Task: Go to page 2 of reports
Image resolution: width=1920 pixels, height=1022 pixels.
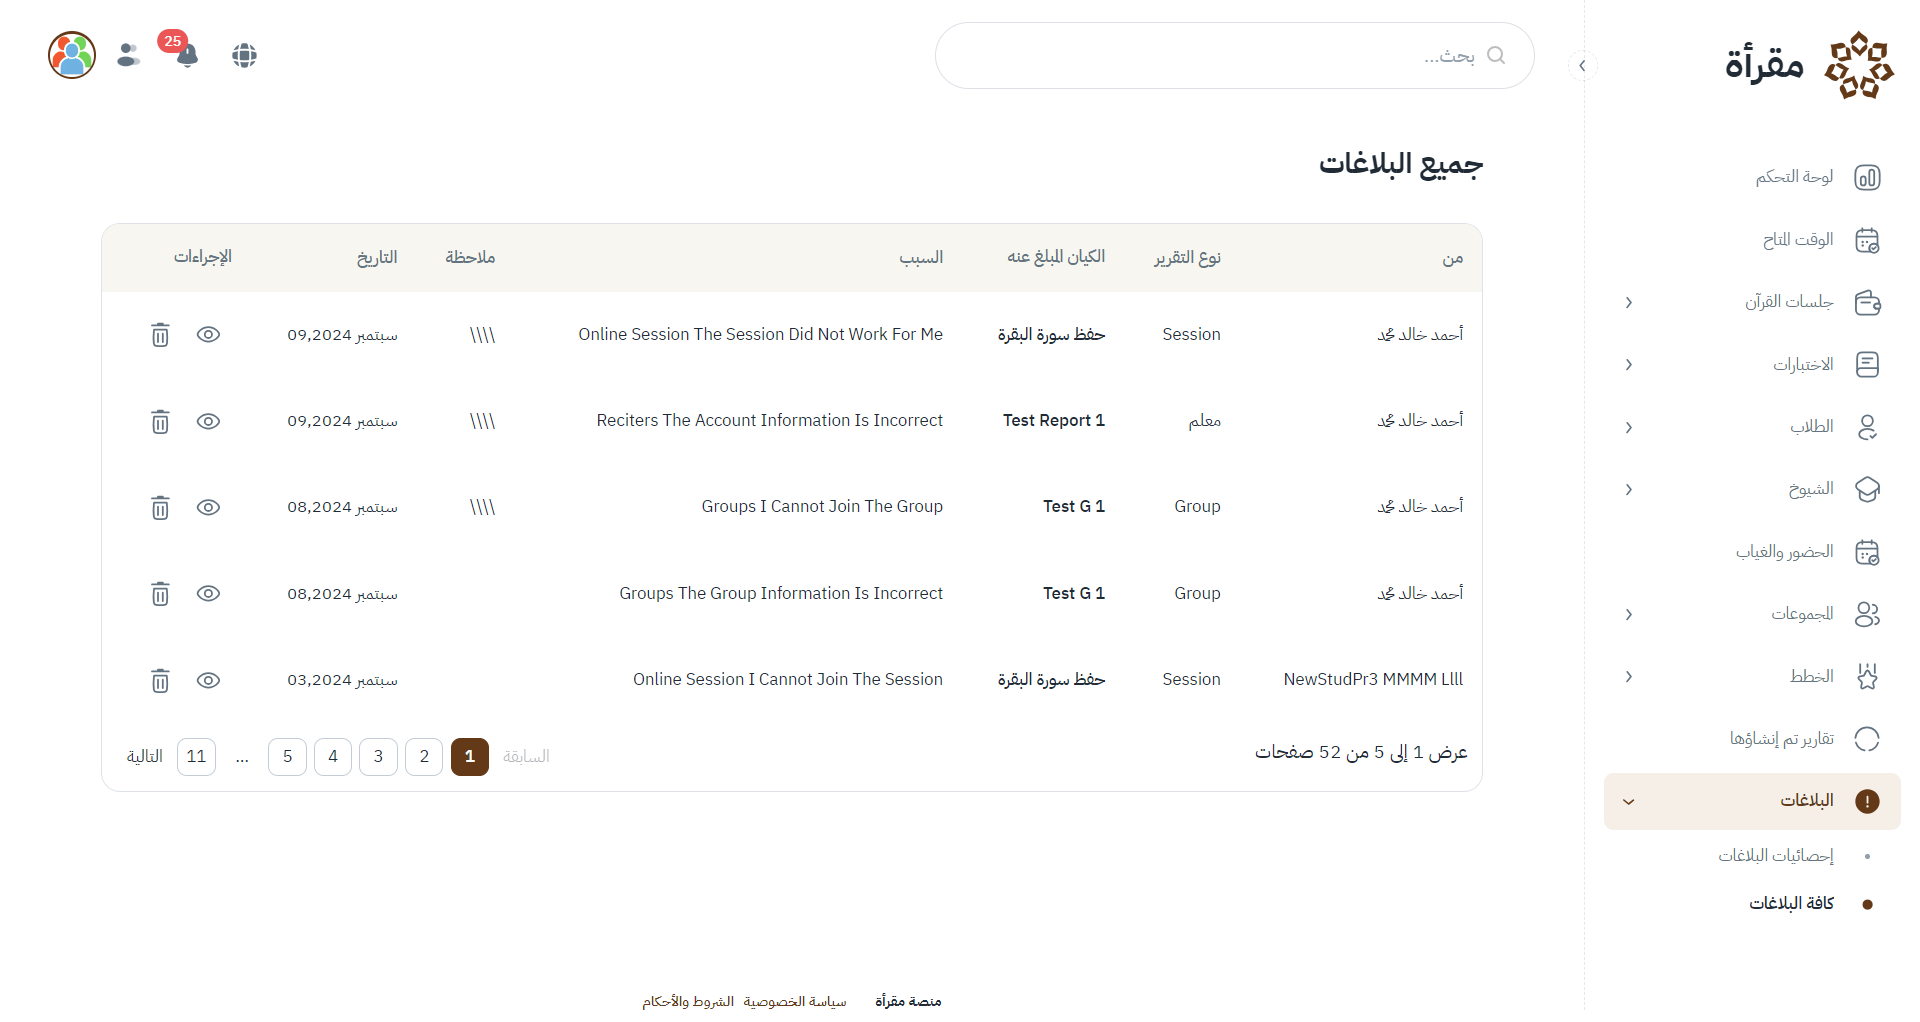Action: (x=424, y=757)
